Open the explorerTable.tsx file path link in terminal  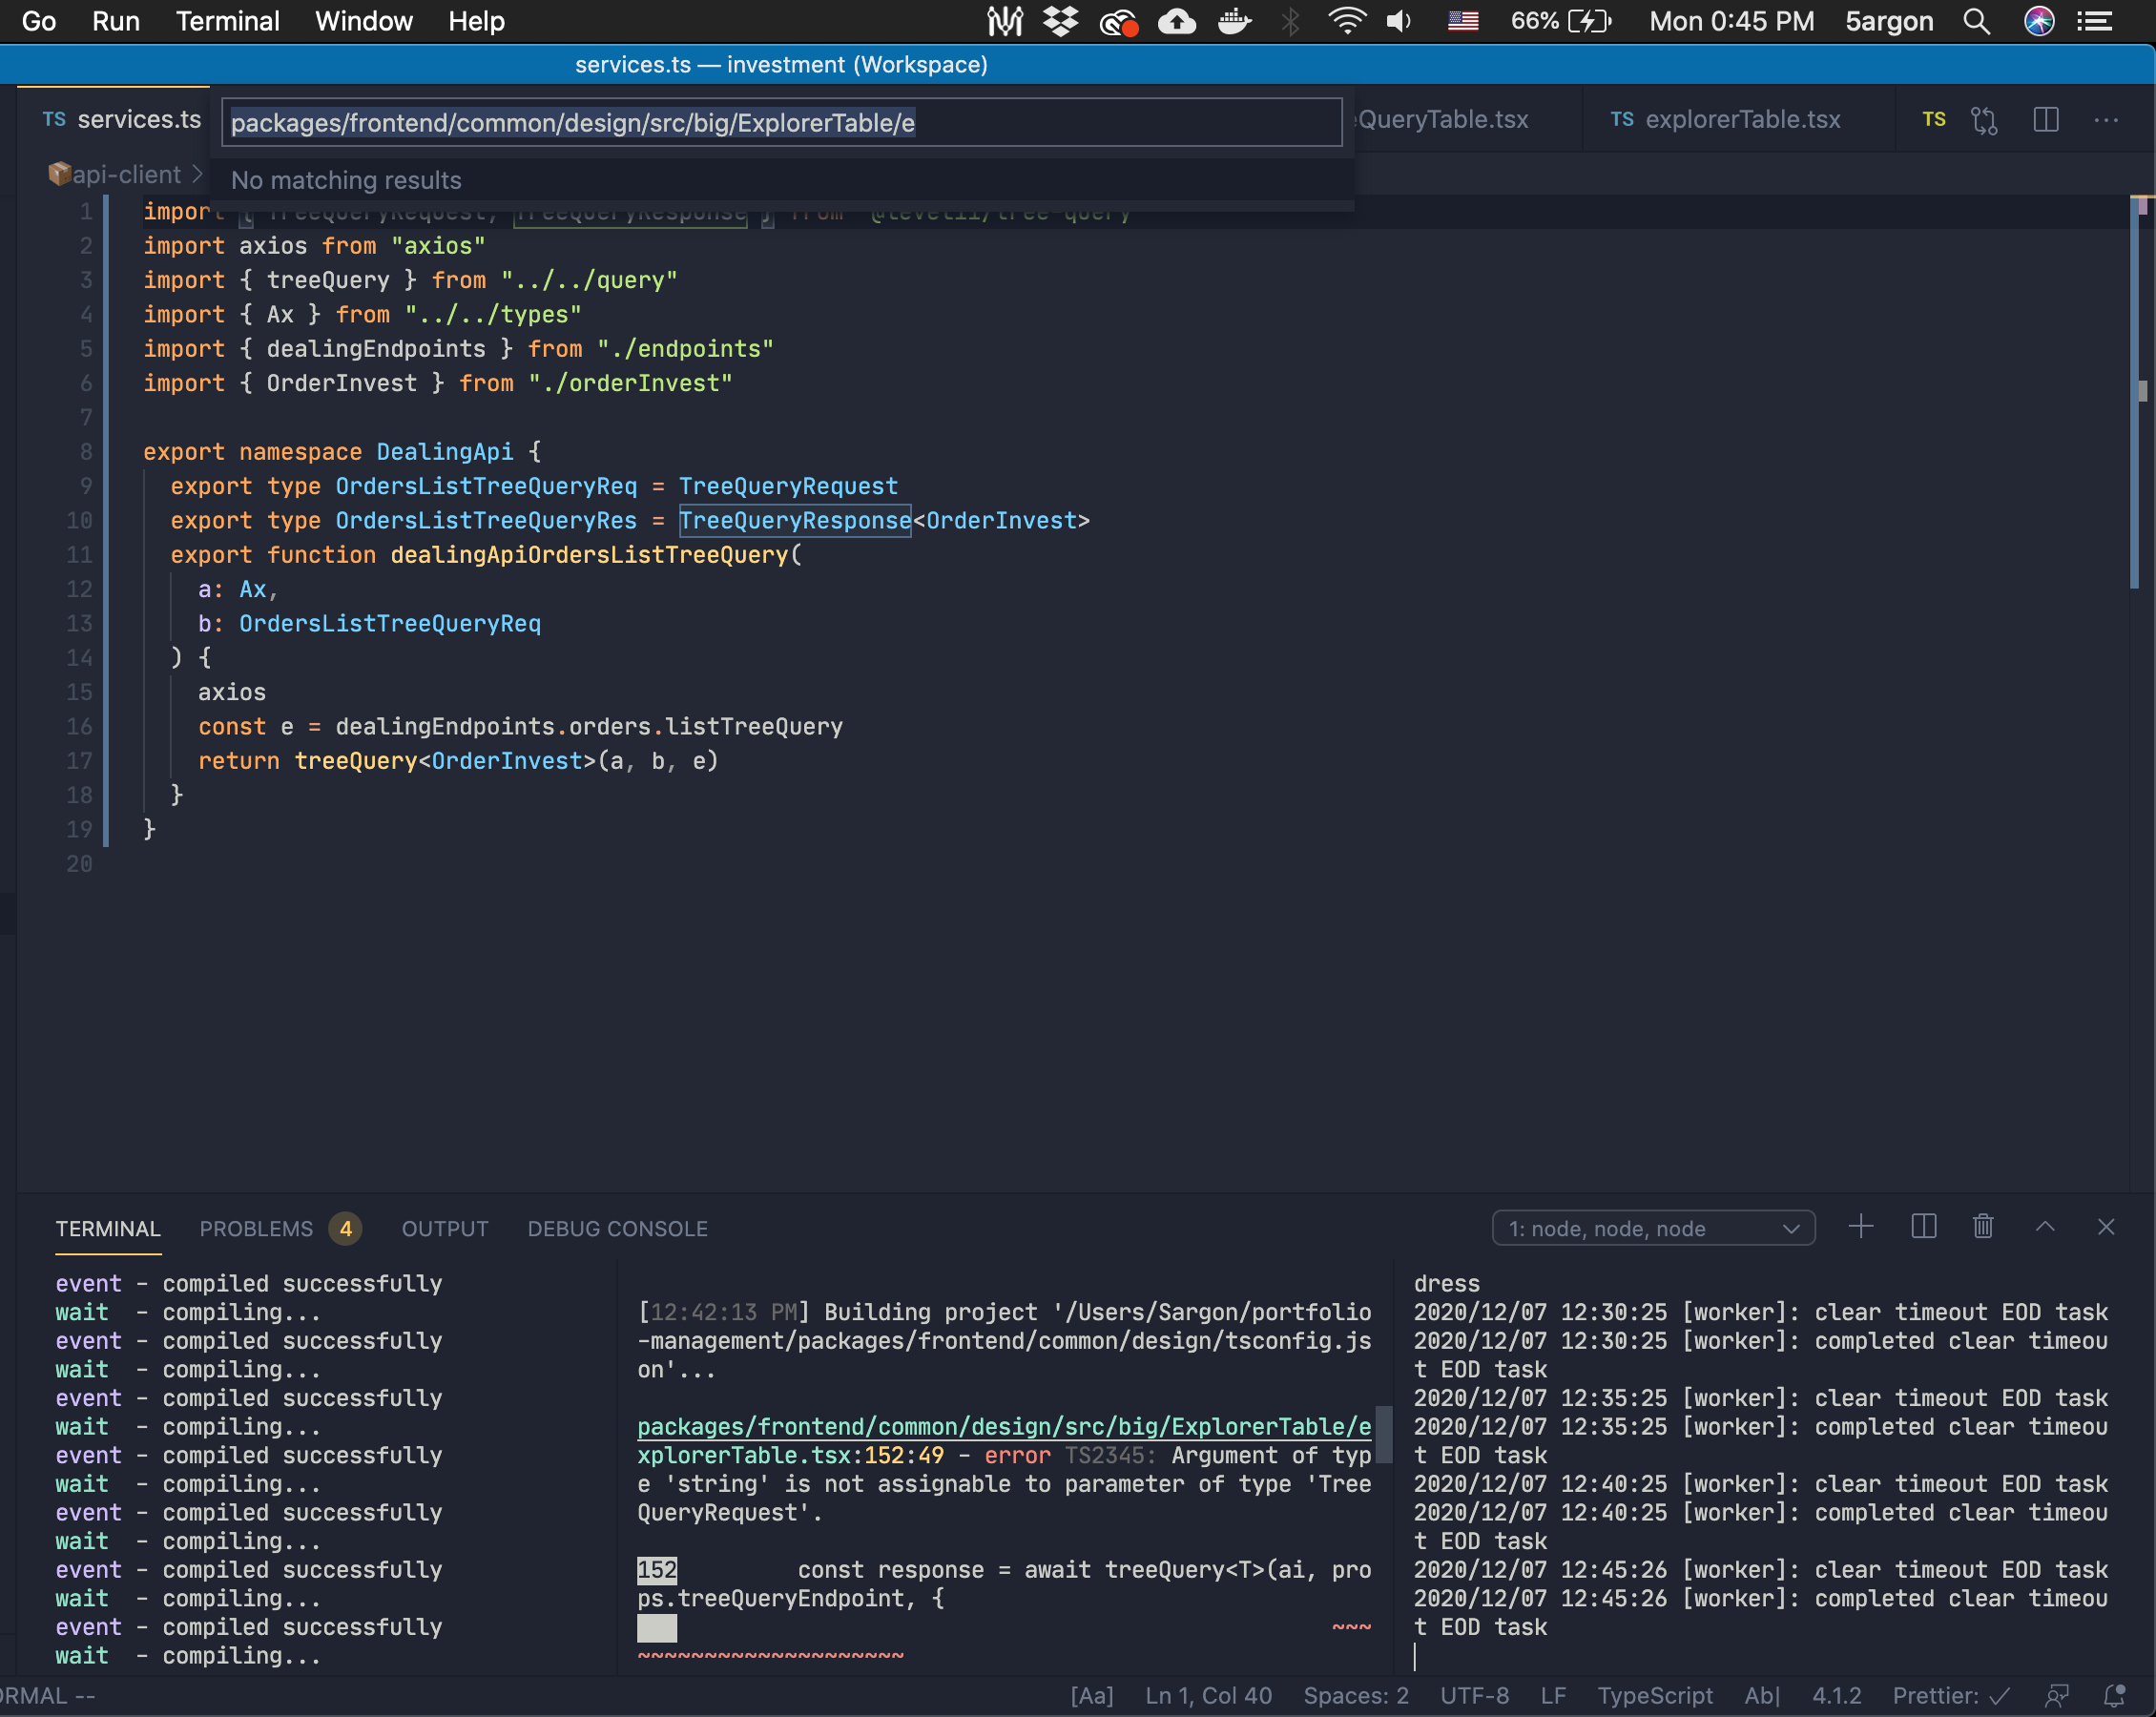coord(1003,1427)
